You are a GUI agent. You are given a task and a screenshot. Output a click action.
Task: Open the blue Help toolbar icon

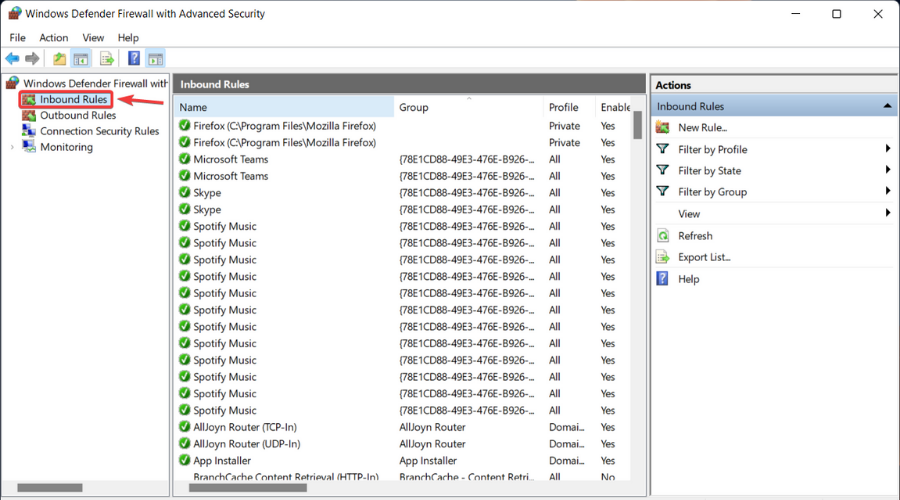134,59
